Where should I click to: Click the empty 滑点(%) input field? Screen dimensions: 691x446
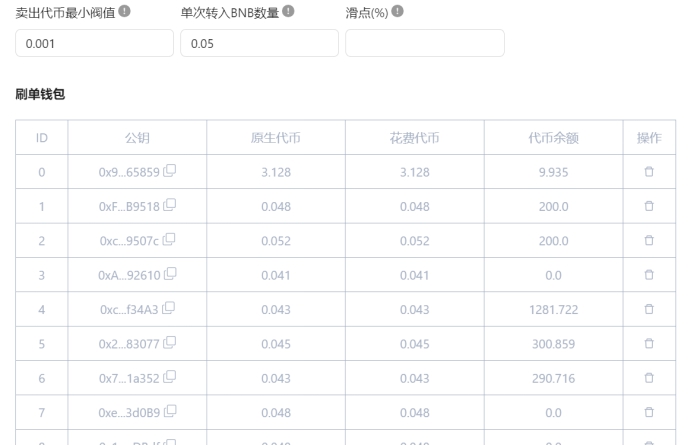[424, 43]
